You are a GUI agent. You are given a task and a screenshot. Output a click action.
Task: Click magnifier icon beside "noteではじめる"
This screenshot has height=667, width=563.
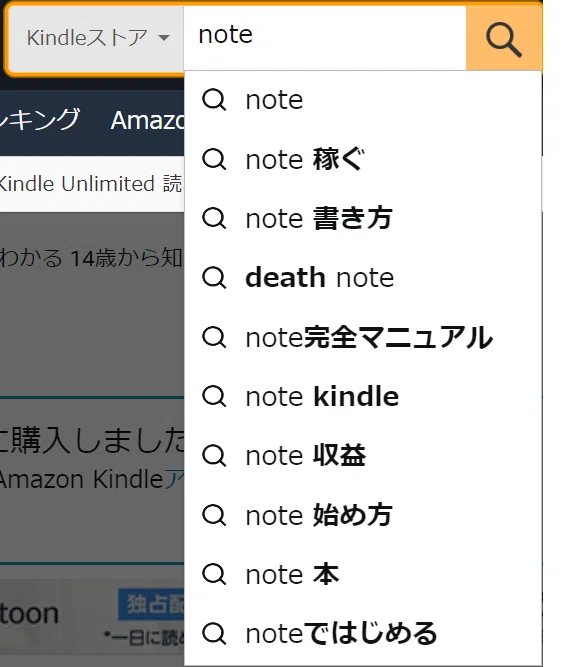pos(214,634)
